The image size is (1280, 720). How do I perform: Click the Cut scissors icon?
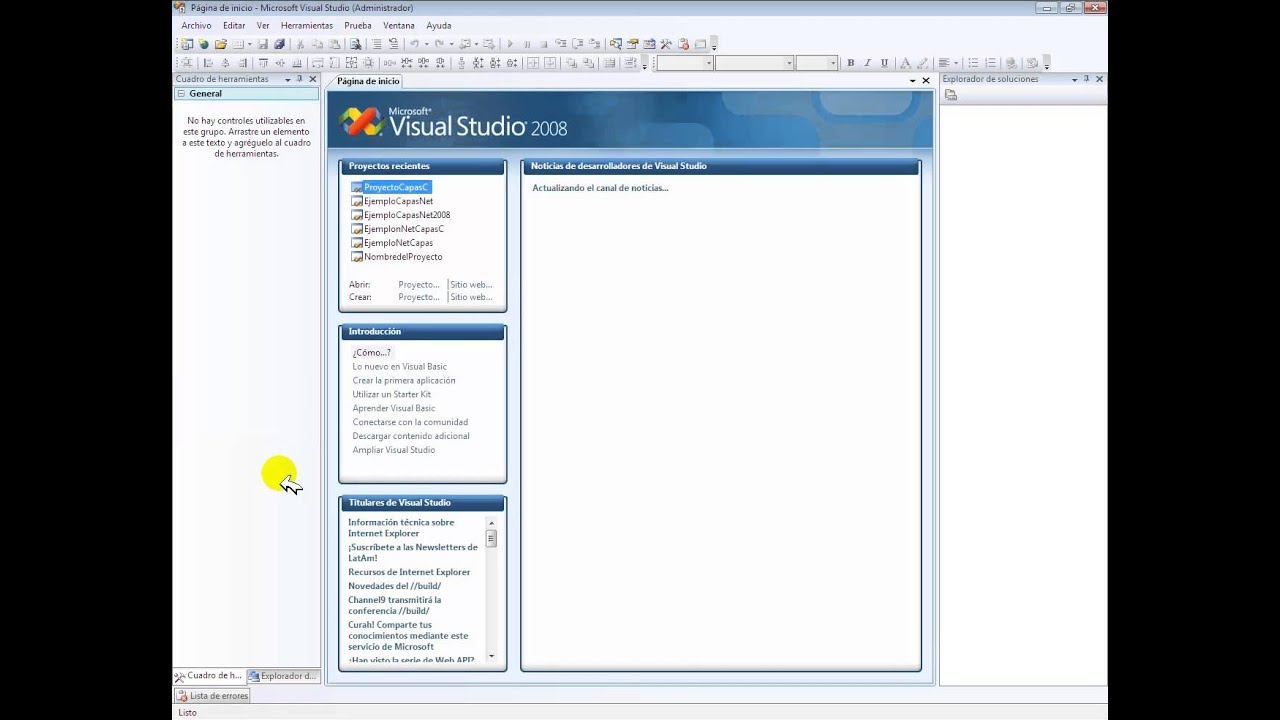click(x=300, y=44)
